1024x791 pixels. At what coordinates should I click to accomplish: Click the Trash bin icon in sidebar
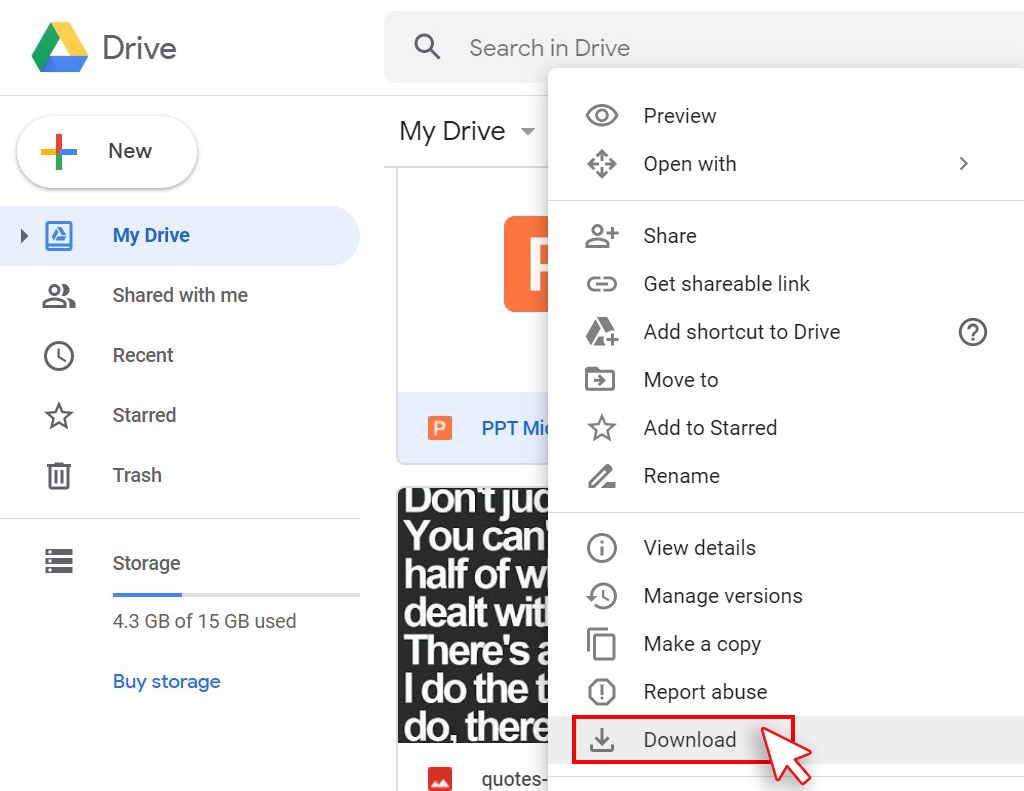(x=59, y=475)
